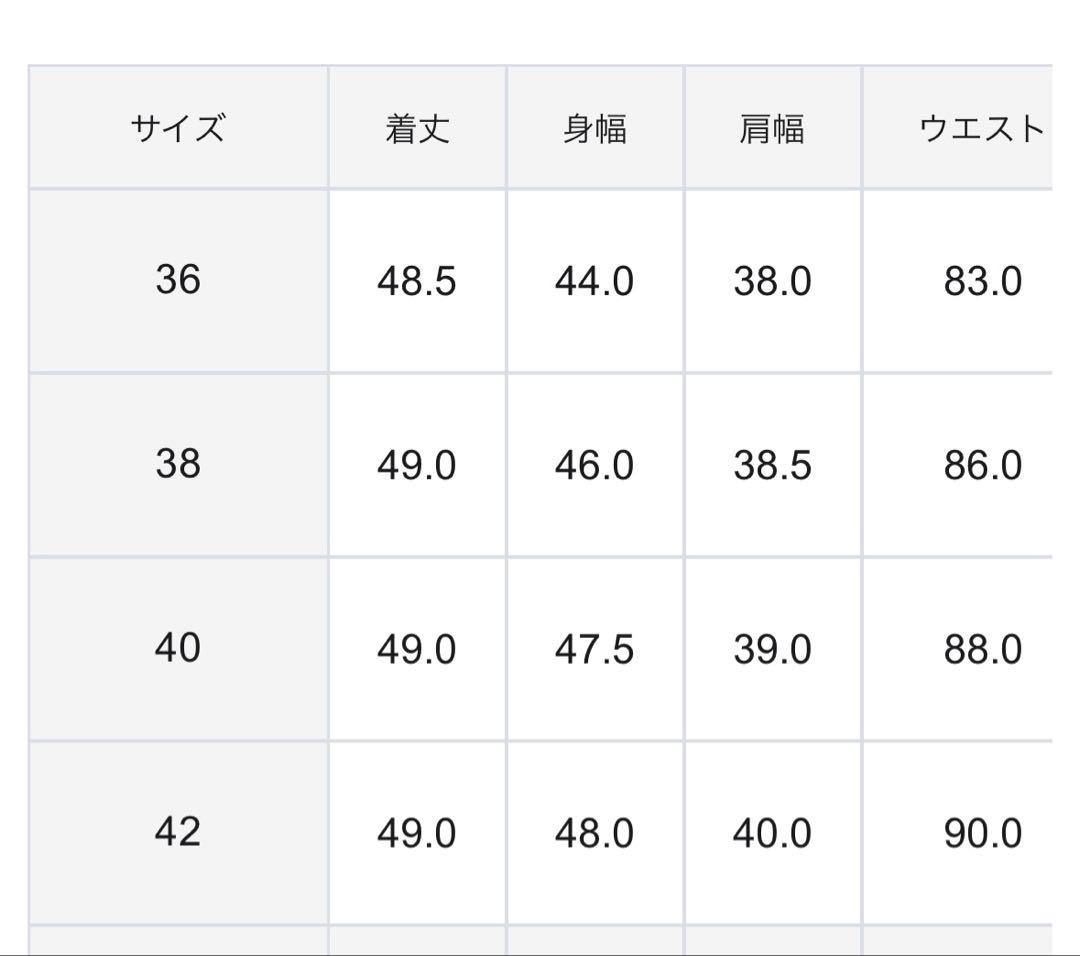Image resolution: width=1080 pixels, height=956 pixels.
Task: Click the 48.5 length value
Action: [417, 282]
